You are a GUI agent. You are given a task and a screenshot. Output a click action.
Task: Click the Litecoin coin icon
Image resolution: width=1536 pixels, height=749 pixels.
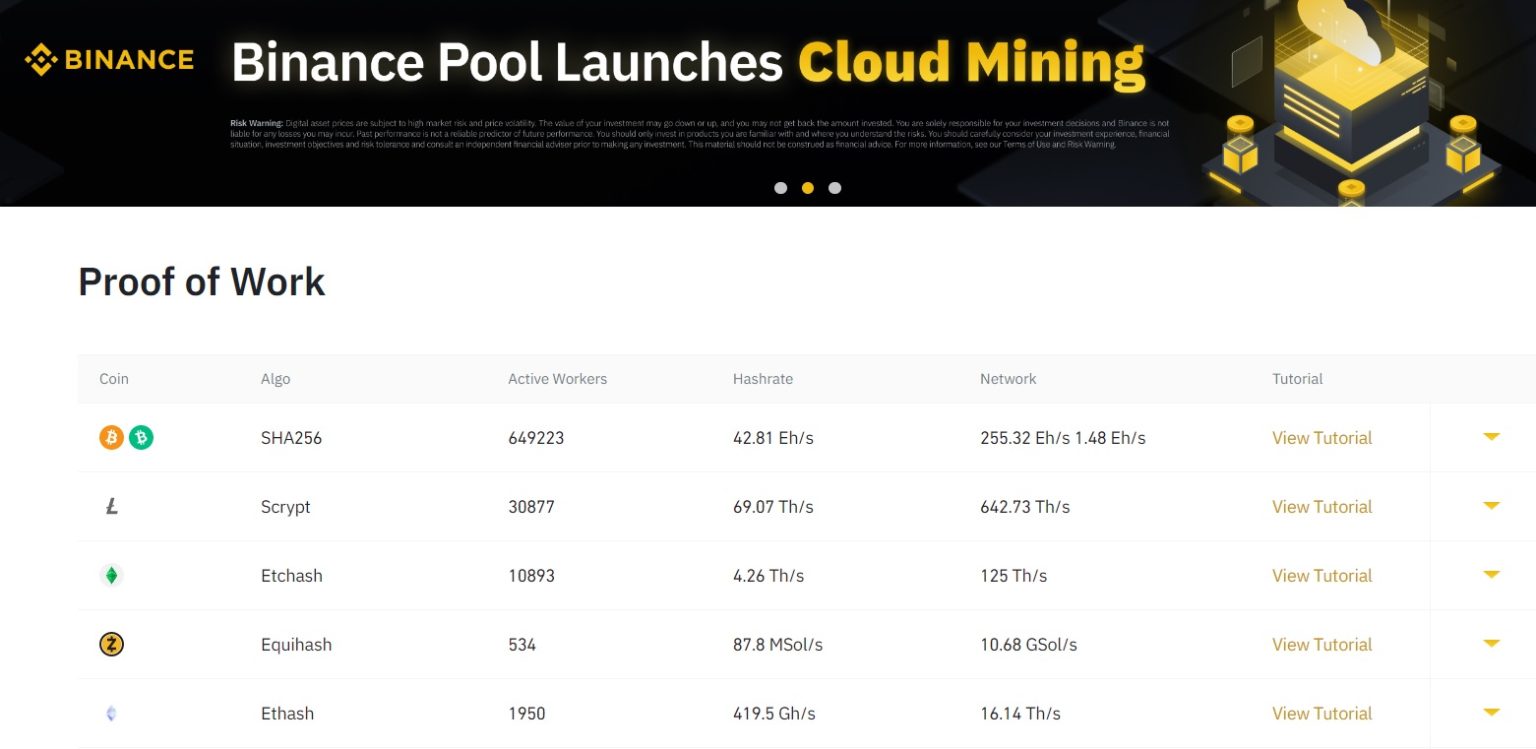click(x=111, y=507)
